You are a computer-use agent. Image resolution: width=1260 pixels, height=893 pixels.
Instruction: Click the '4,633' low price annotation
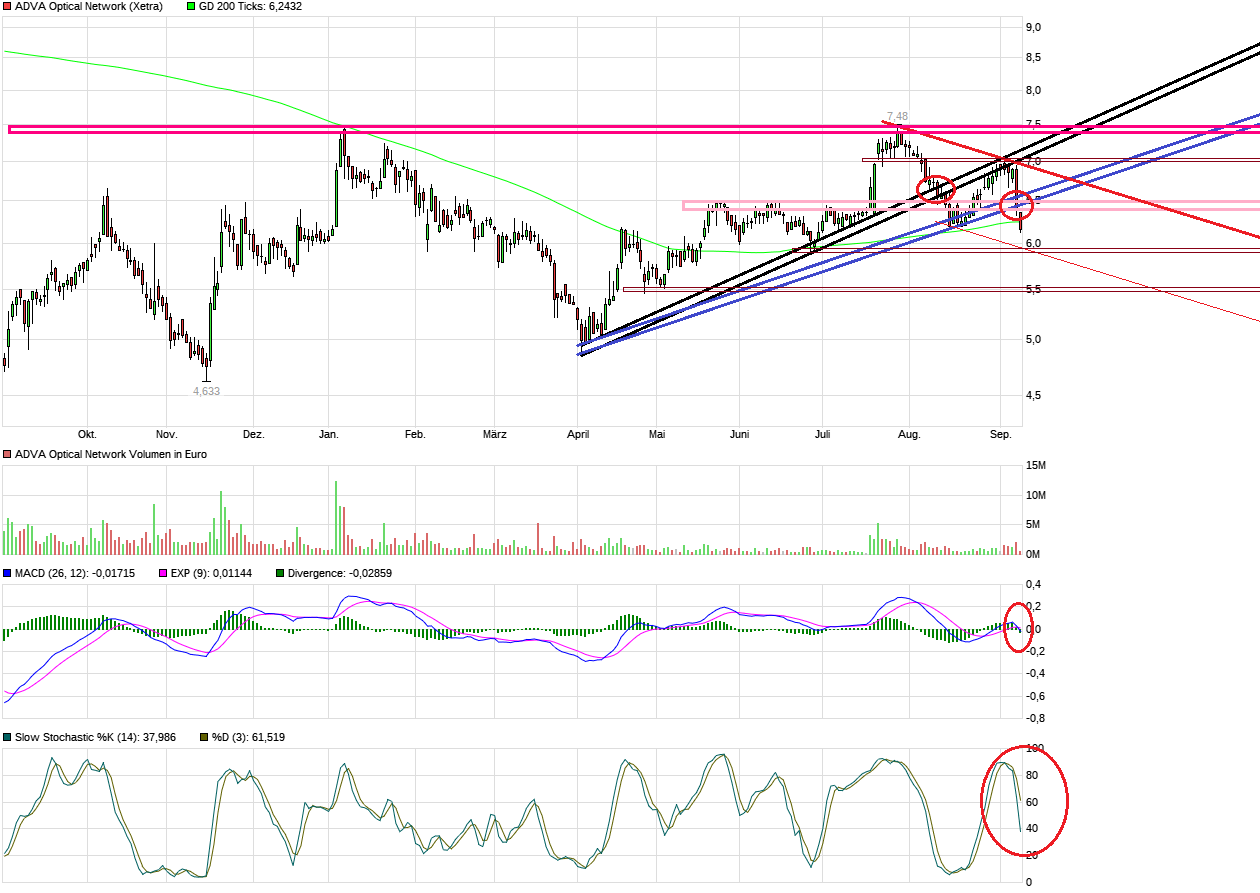tap(206, 391)
